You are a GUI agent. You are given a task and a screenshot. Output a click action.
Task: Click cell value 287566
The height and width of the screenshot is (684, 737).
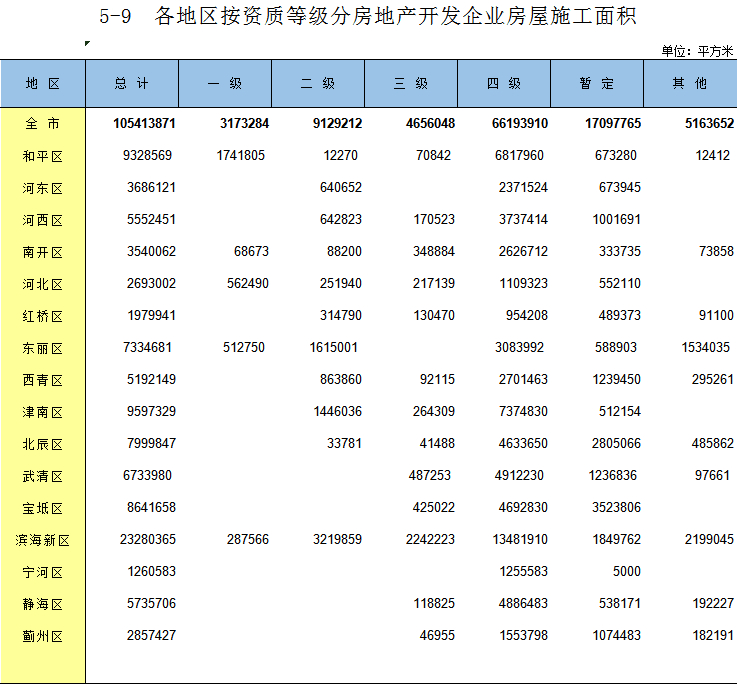click(x=248, y=539)
